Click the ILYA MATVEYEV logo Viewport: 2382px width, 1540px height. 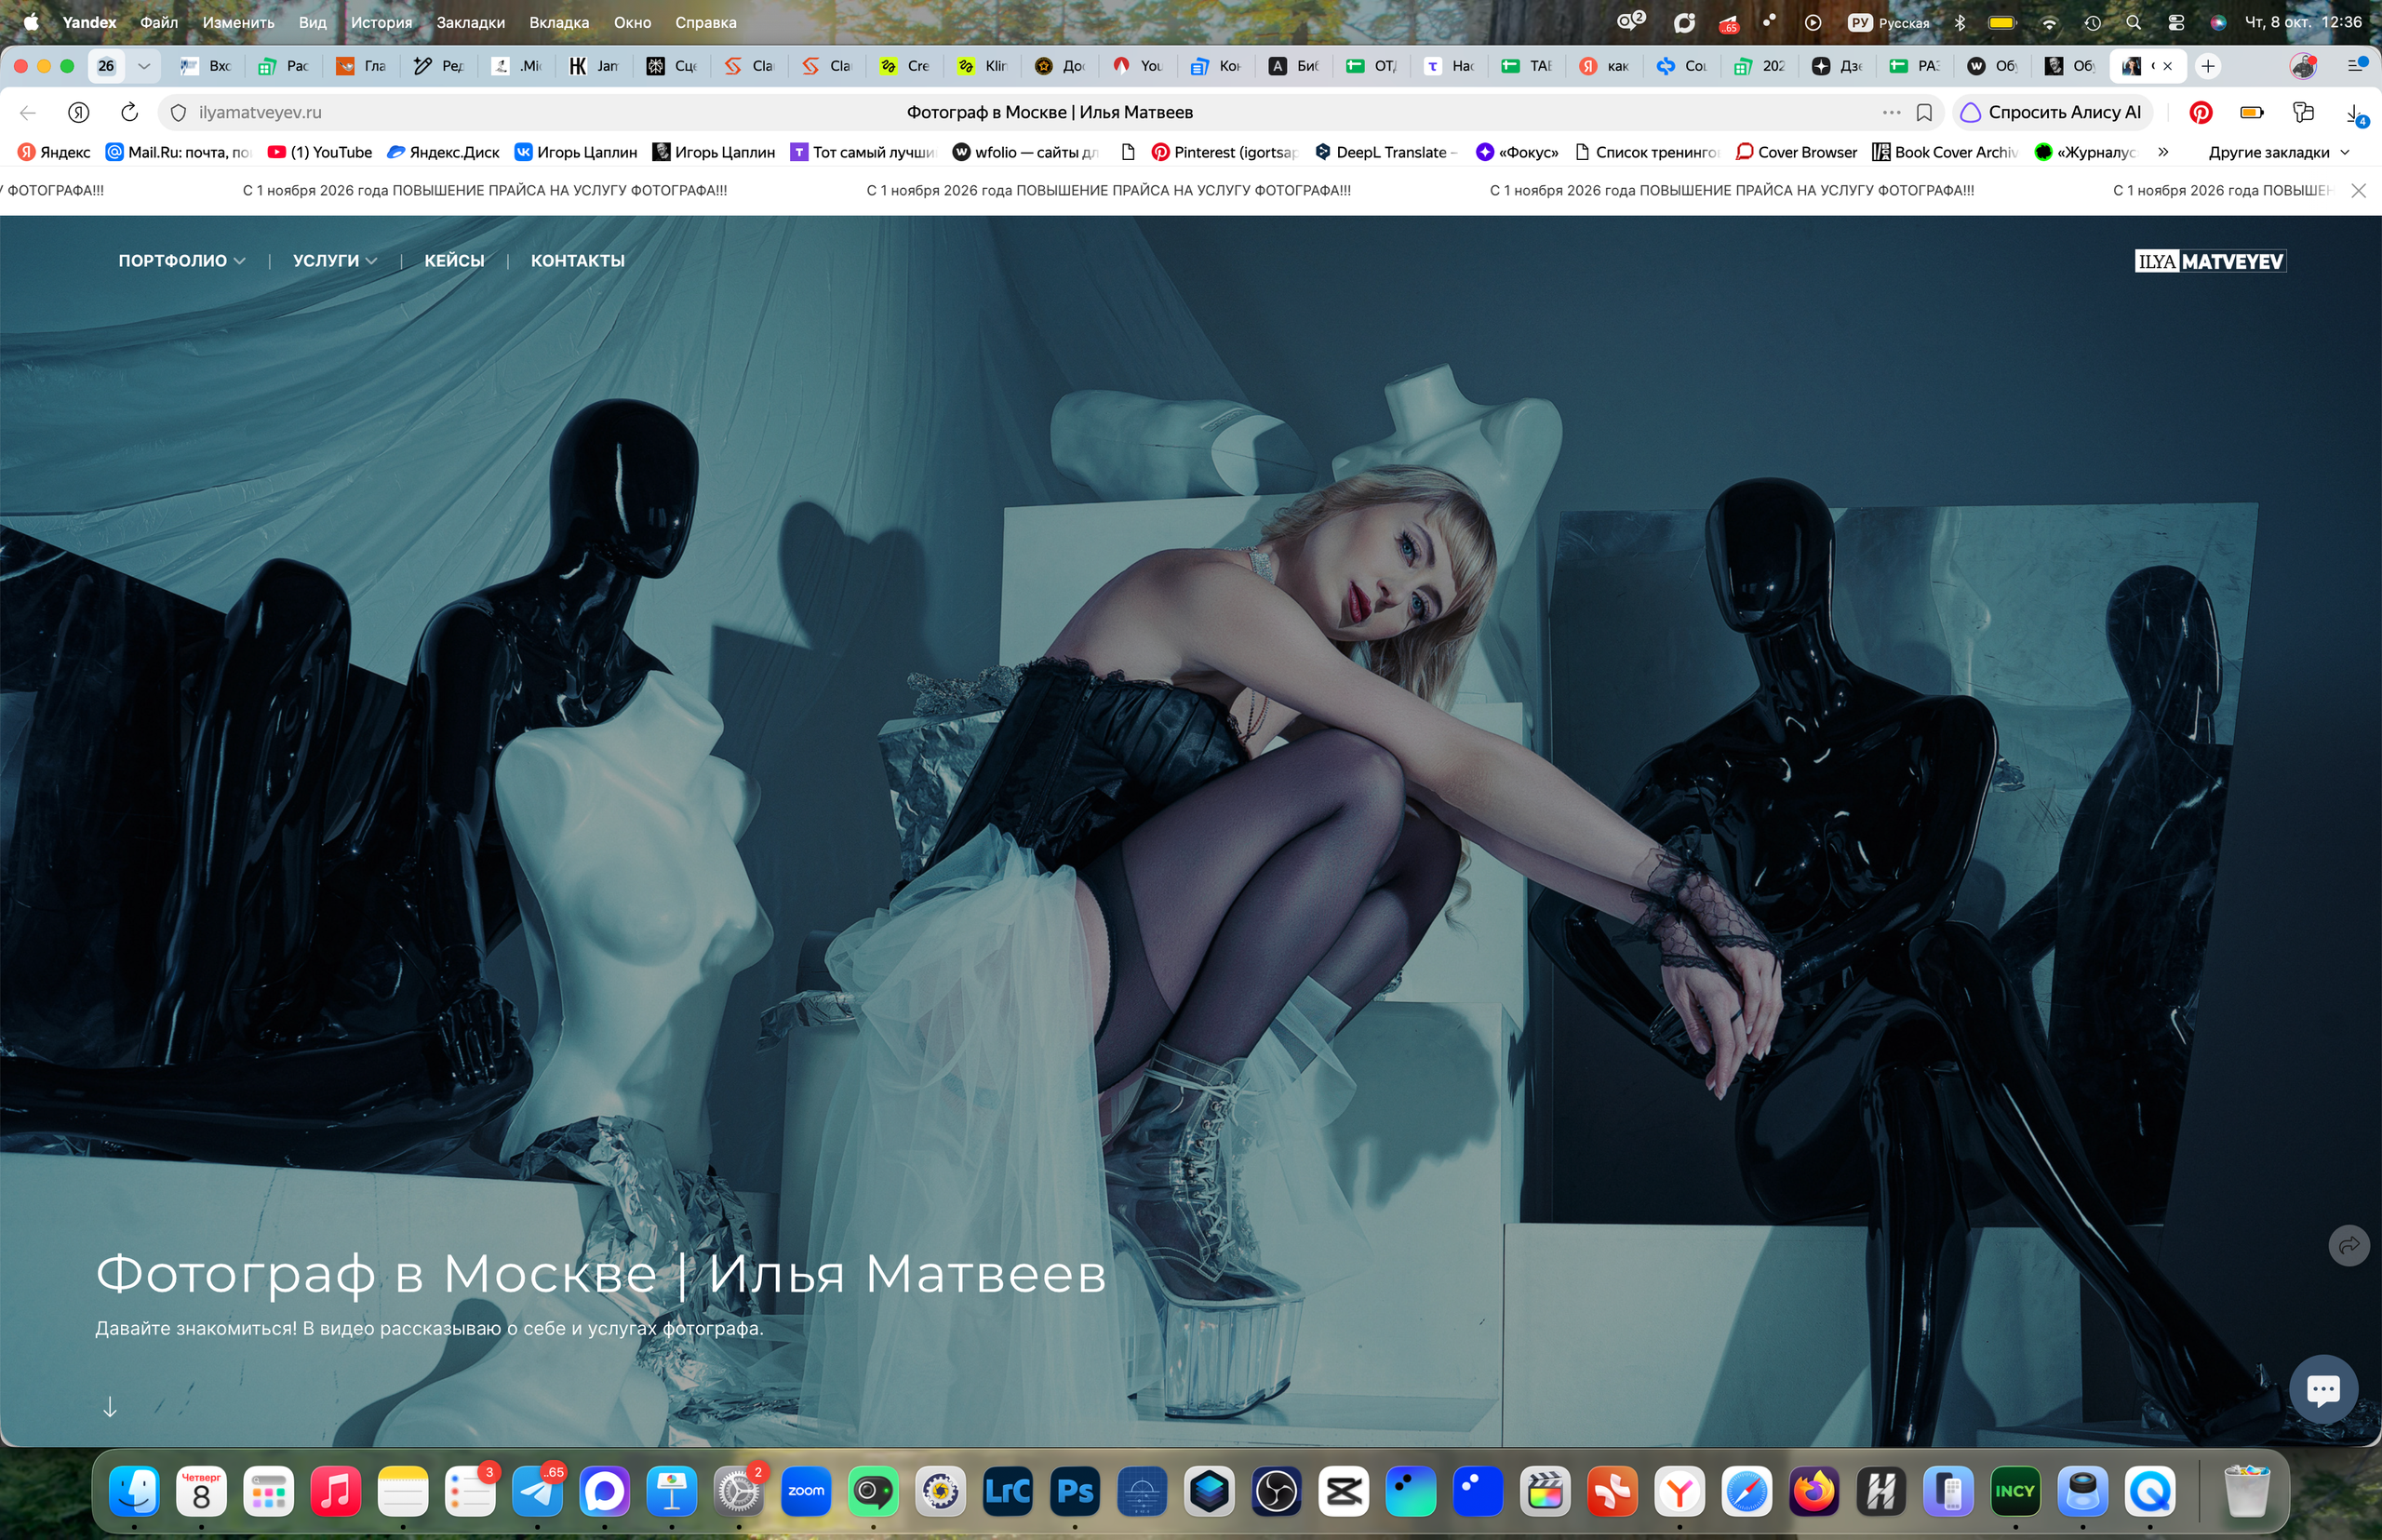(2210, 261)
